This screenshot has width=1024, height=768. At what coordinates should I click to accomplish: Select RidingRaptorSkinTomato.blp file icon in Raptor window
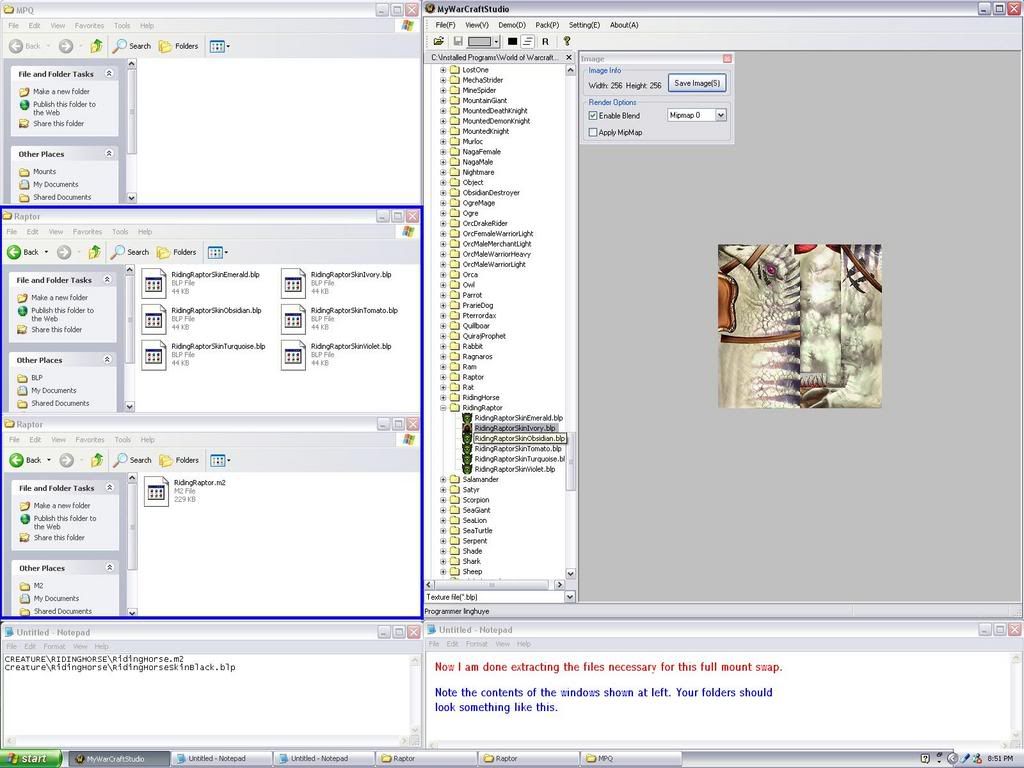[x=293, y=319]
